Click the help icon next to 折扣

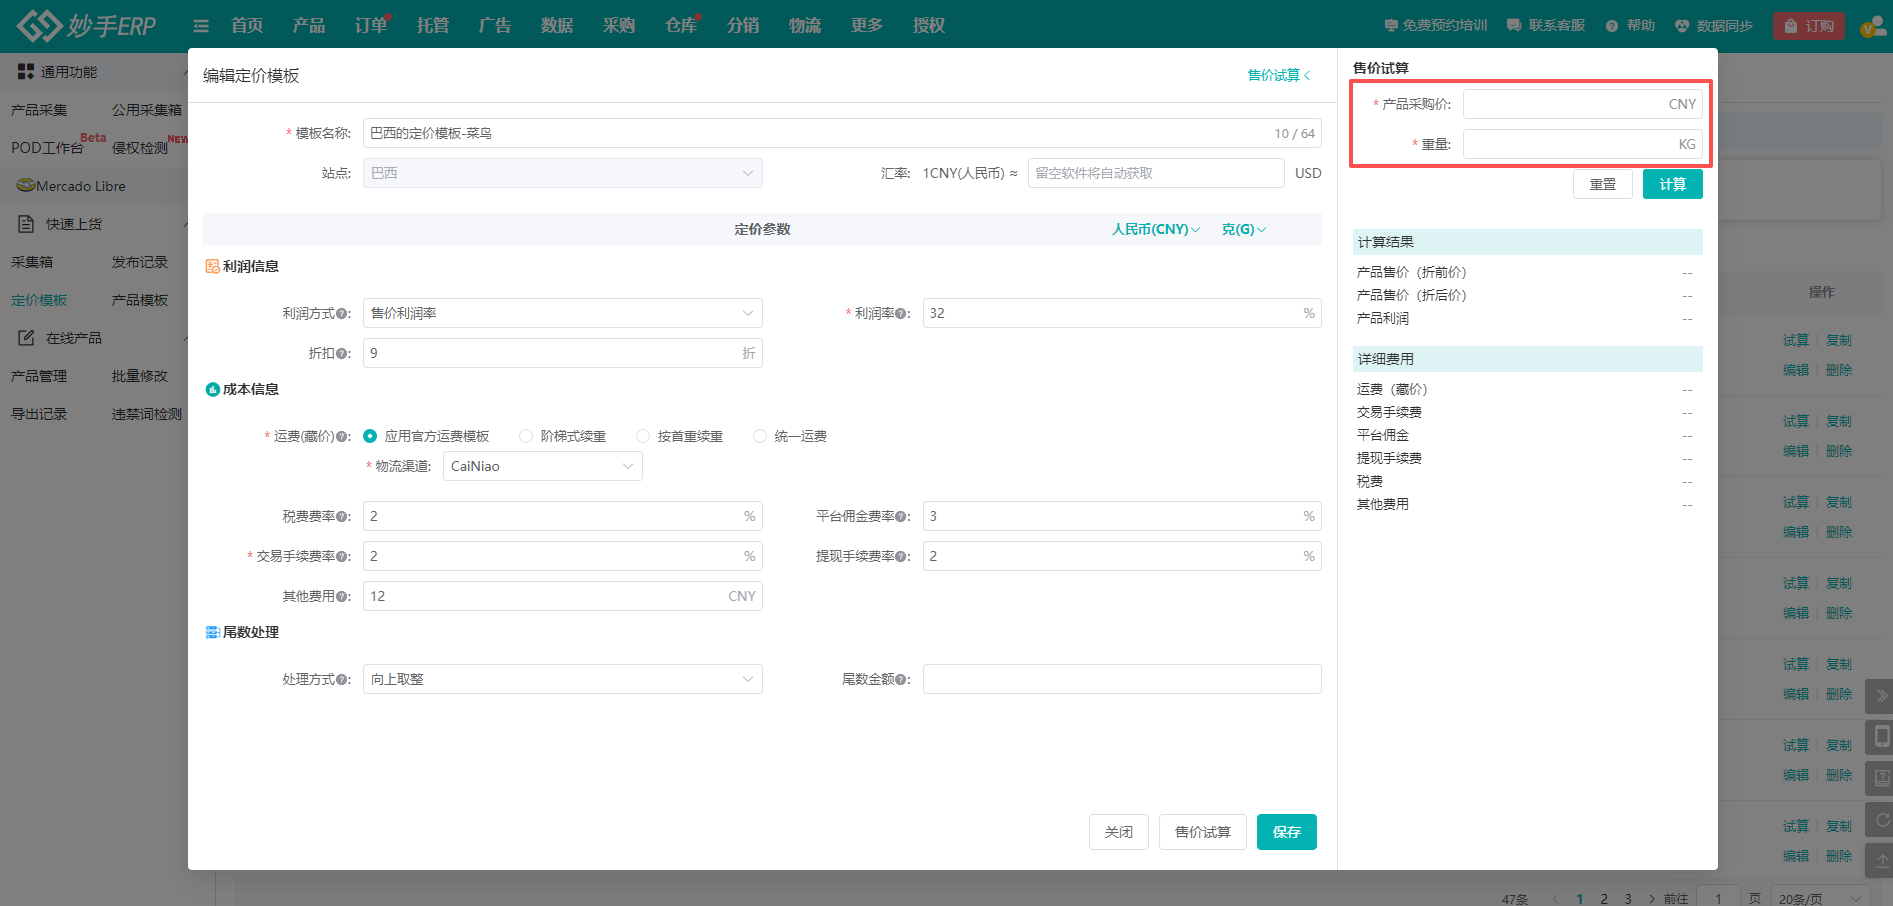[342, 354]
